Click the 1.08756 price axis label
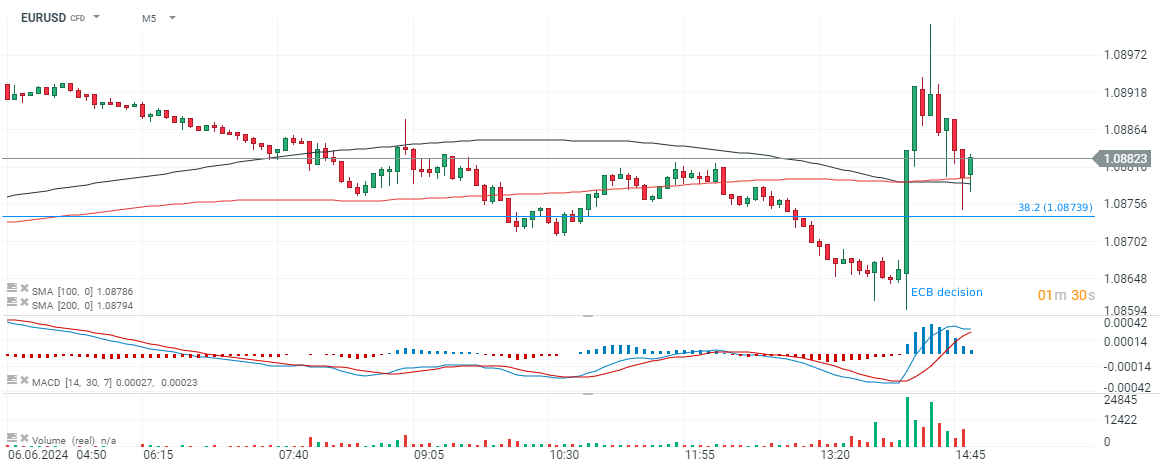The height and width of the screenshot is (472, 1163). (x=1127, y=204)
